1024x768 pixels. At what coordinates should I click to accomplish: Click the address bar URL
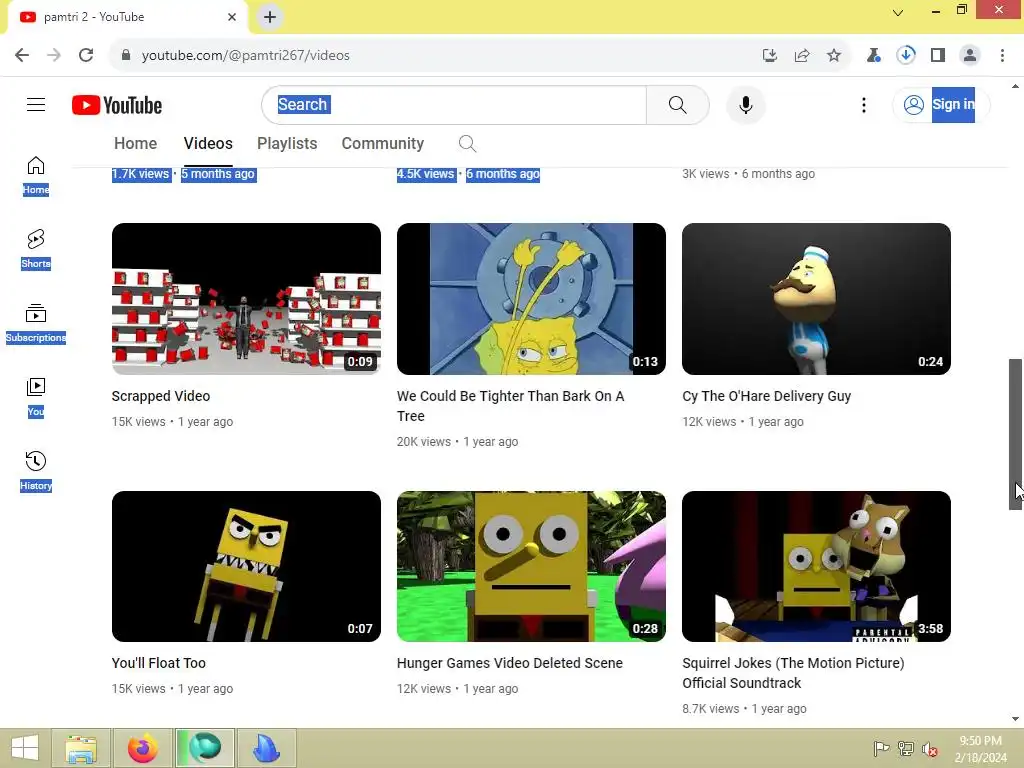(x=246, y=56)
